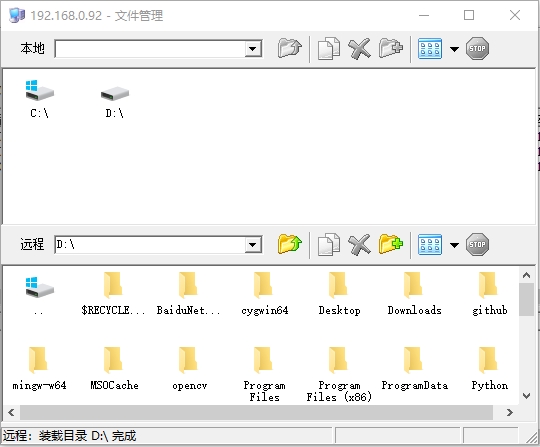Click the remote STOP button
The width and height of the screenshot is (540, 447).
[477, 245]
